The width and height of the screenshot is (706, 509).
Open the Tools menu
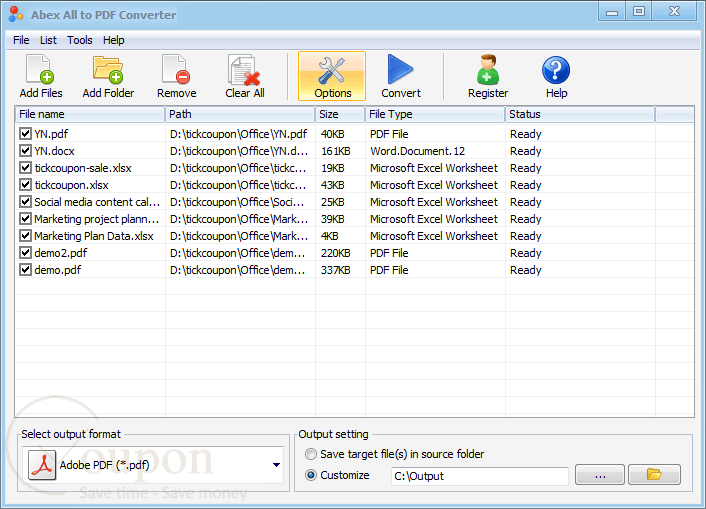[x=80, y=40]
